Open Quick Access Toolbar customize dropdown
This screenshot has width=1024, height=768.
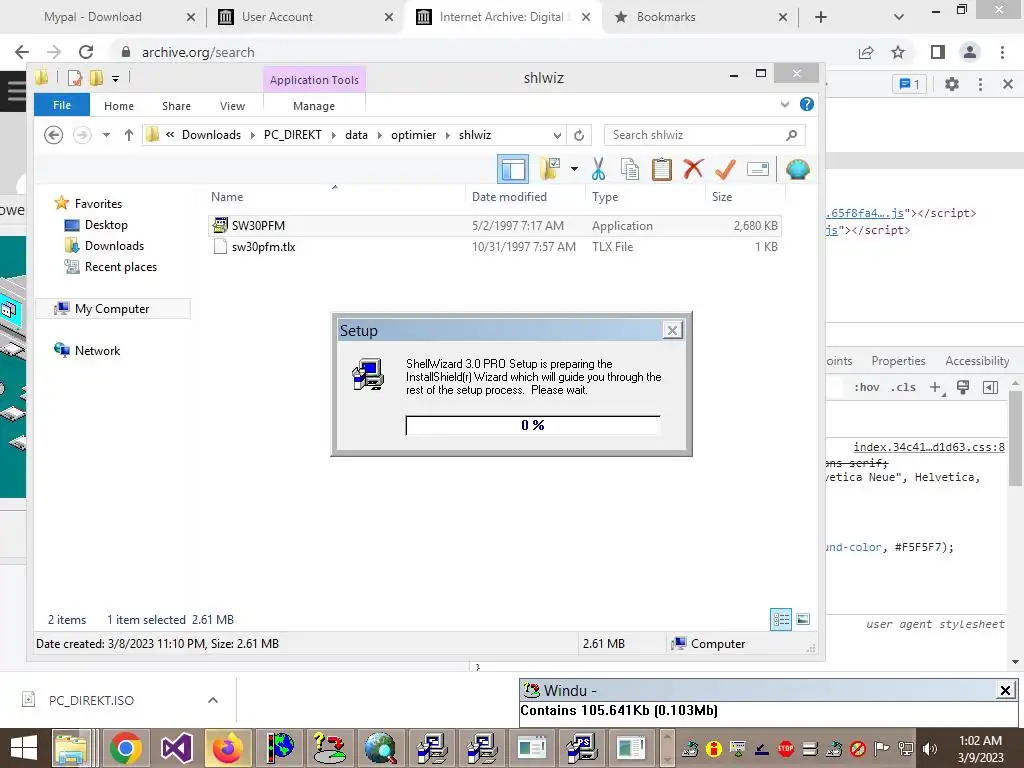[115, 78]
